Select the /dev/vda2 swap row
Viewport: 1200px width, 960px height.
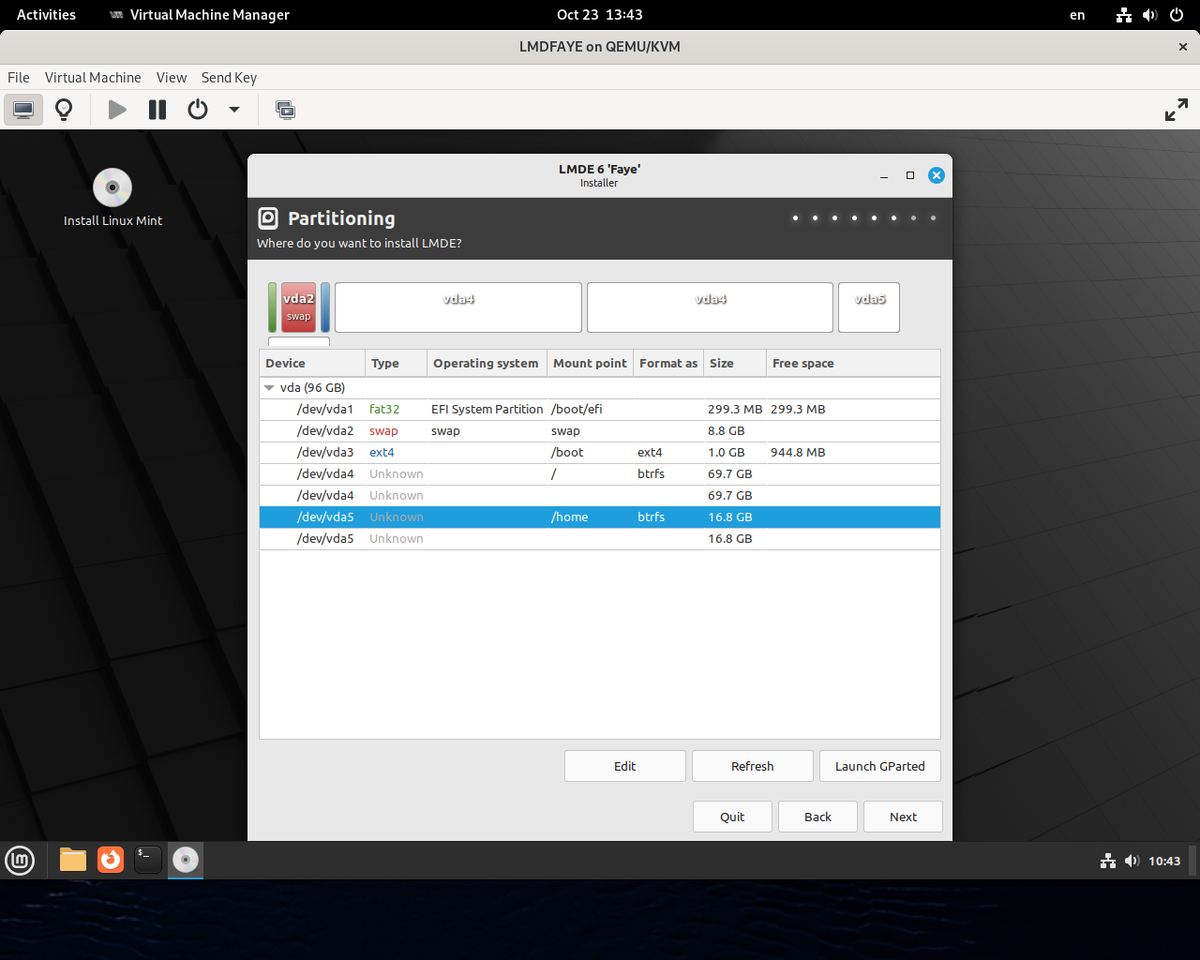600,431
